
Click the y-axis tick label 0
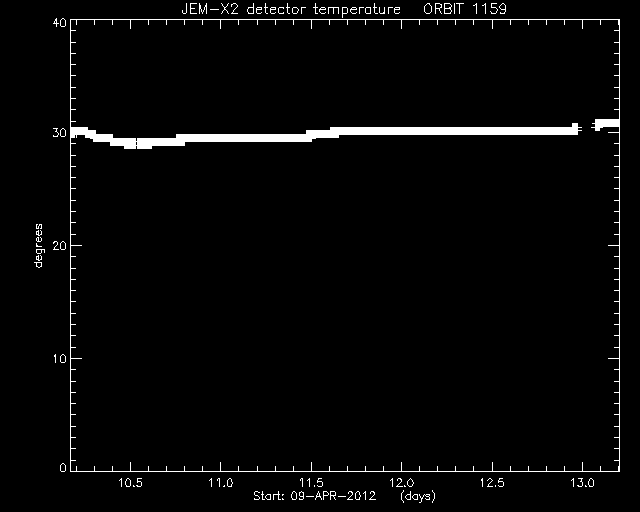[63, 467]
